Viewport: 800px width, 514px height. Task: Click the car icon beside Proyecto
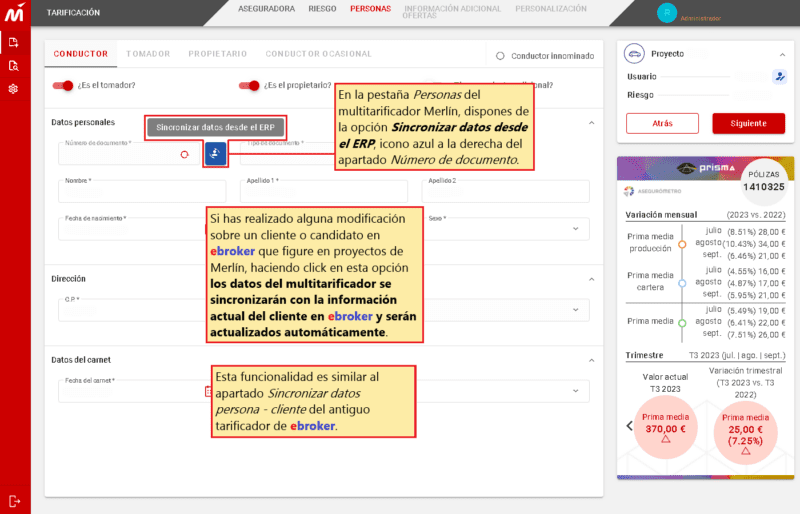[634, 54]
